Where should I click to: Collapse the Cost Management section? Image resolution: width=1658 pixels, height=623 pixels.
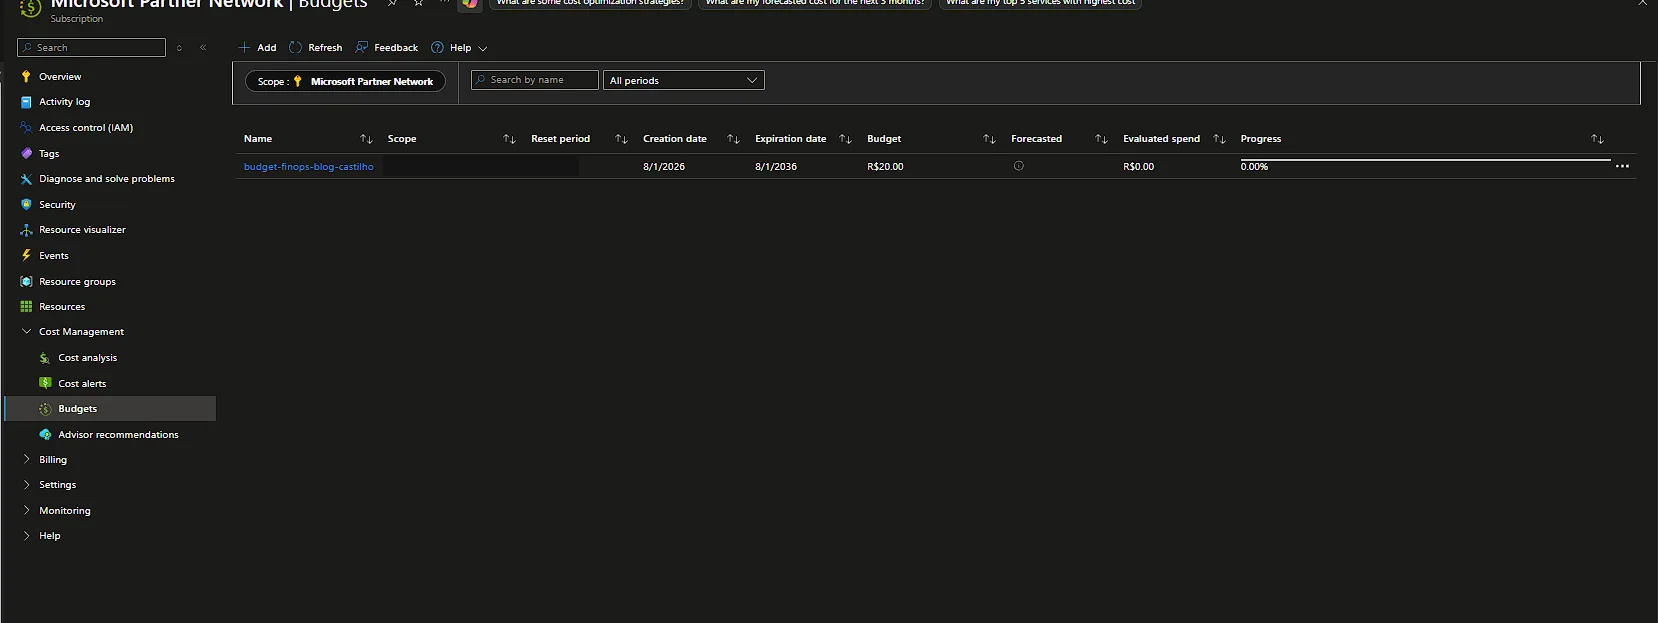[26, 331]
